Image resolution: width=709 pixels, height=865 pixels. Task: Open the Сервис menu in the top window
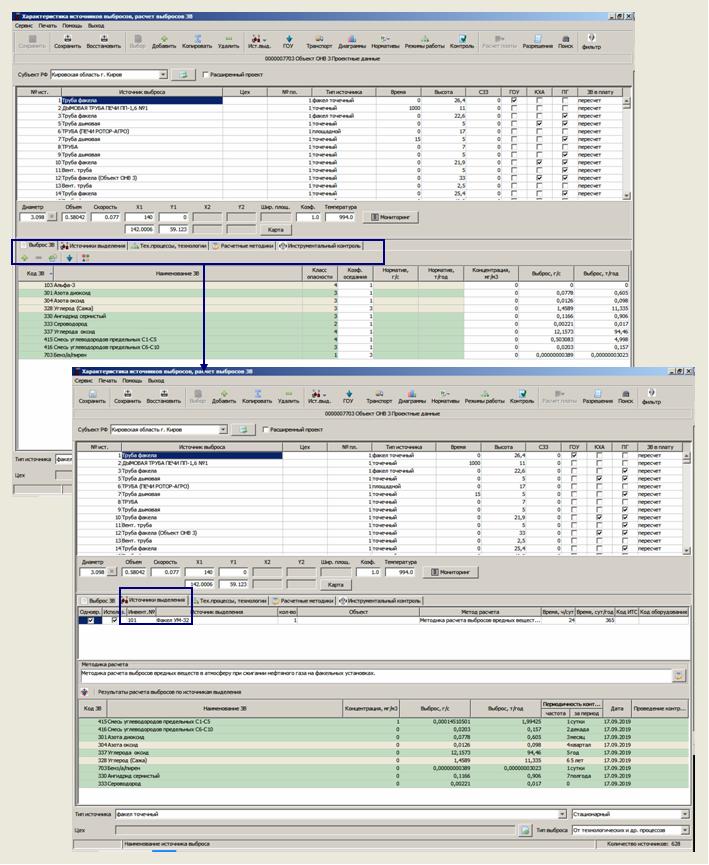tap(22, 24)
